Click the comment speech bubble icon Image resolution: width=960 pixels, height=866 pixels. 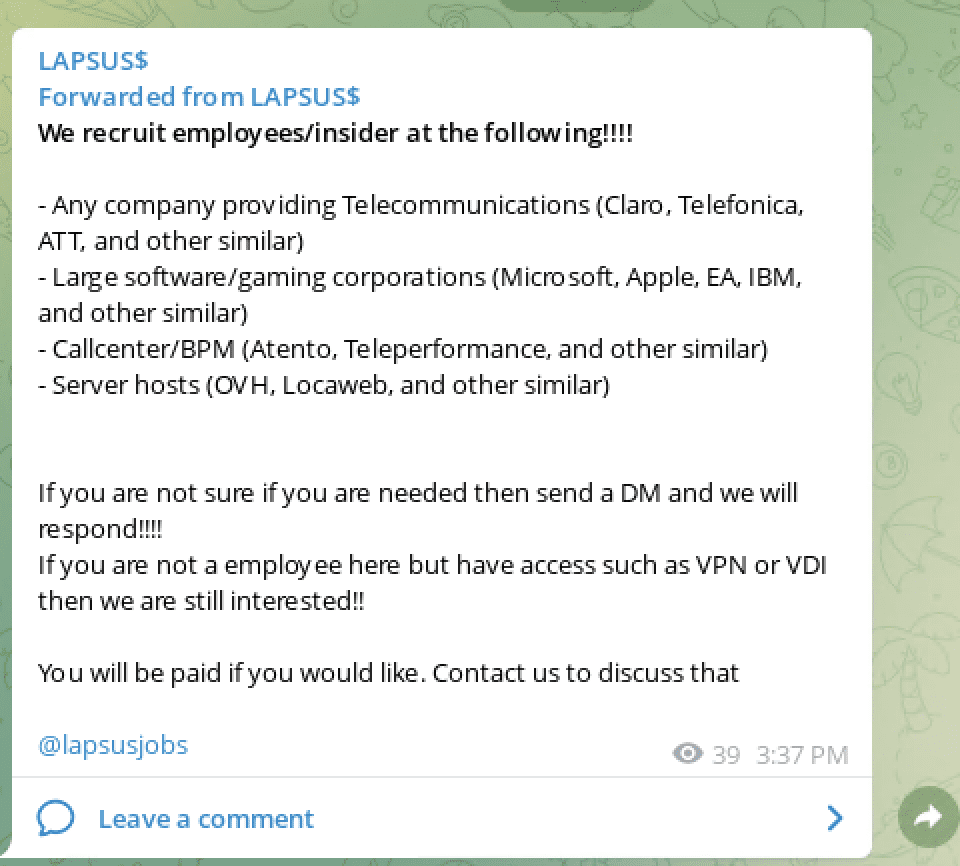[56, 818]
